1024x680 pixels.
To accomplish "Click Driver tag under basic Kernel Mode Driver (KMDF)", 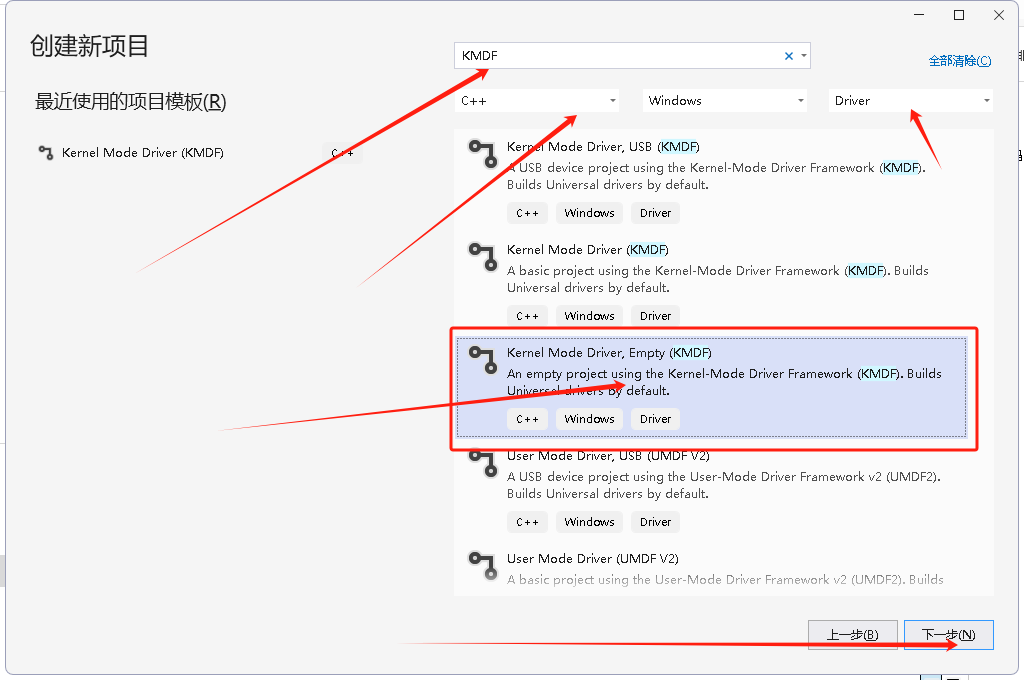I will (656, 316).
